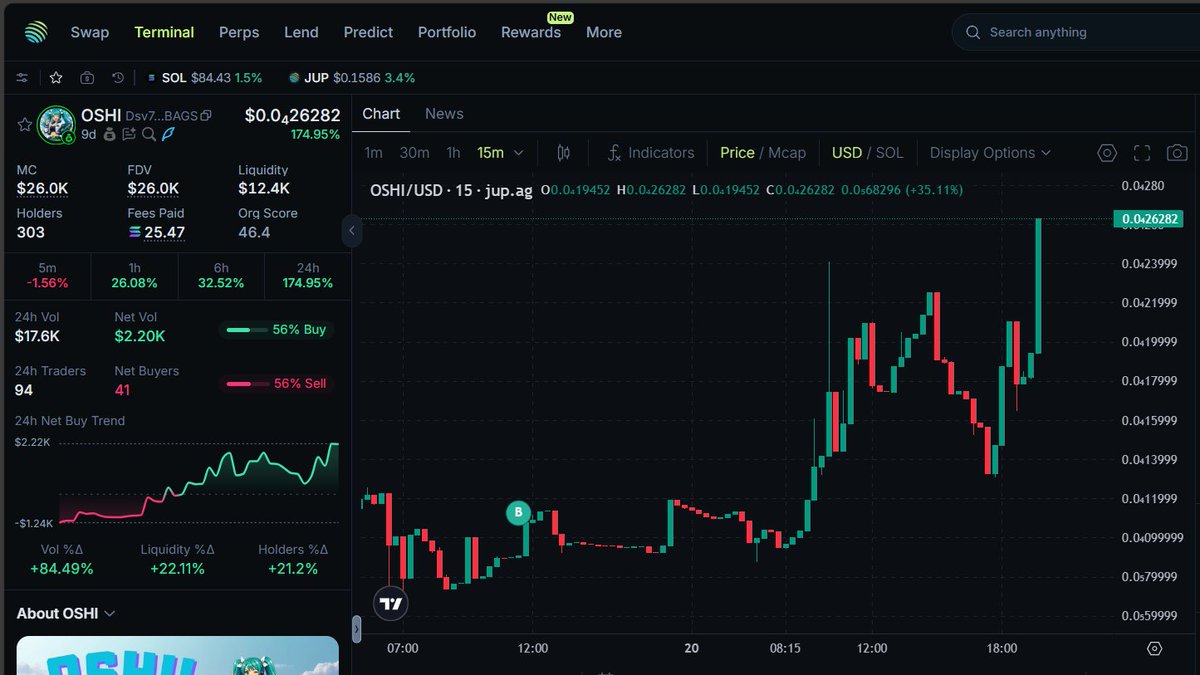Click the Jupiter logo icon
The image size is (1200, 675).
pos(36,32)
